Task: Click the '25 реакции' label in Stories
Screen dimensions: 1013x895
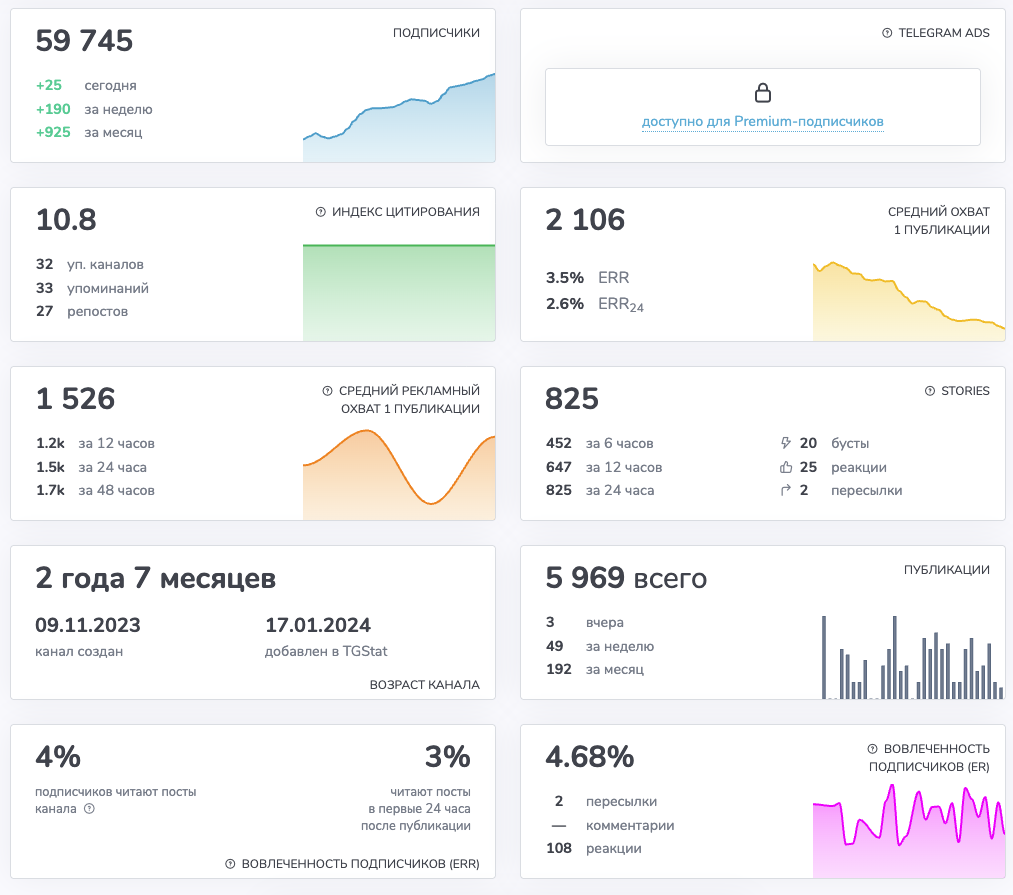Action: (x=843, y=467)
